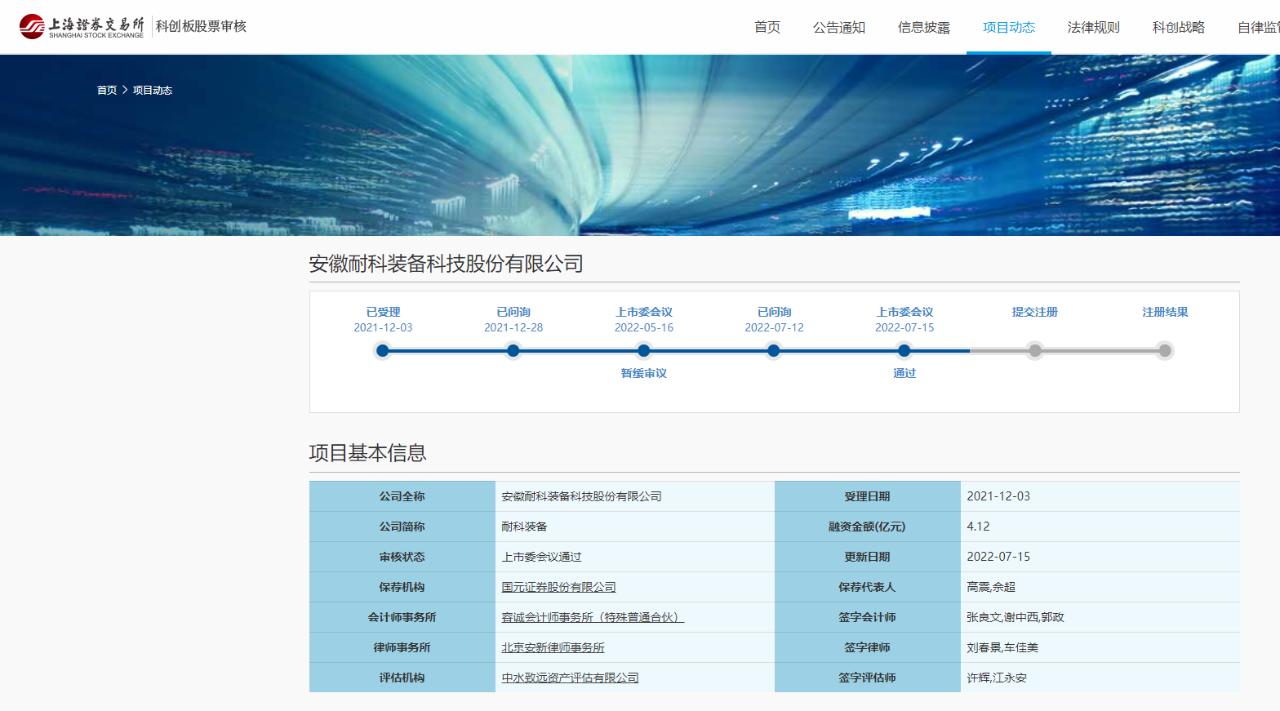The width and height of the screenshot is (1280, 711).
Task: Click the 融资金额(亿元) label cell
Action: click(868, 526)
